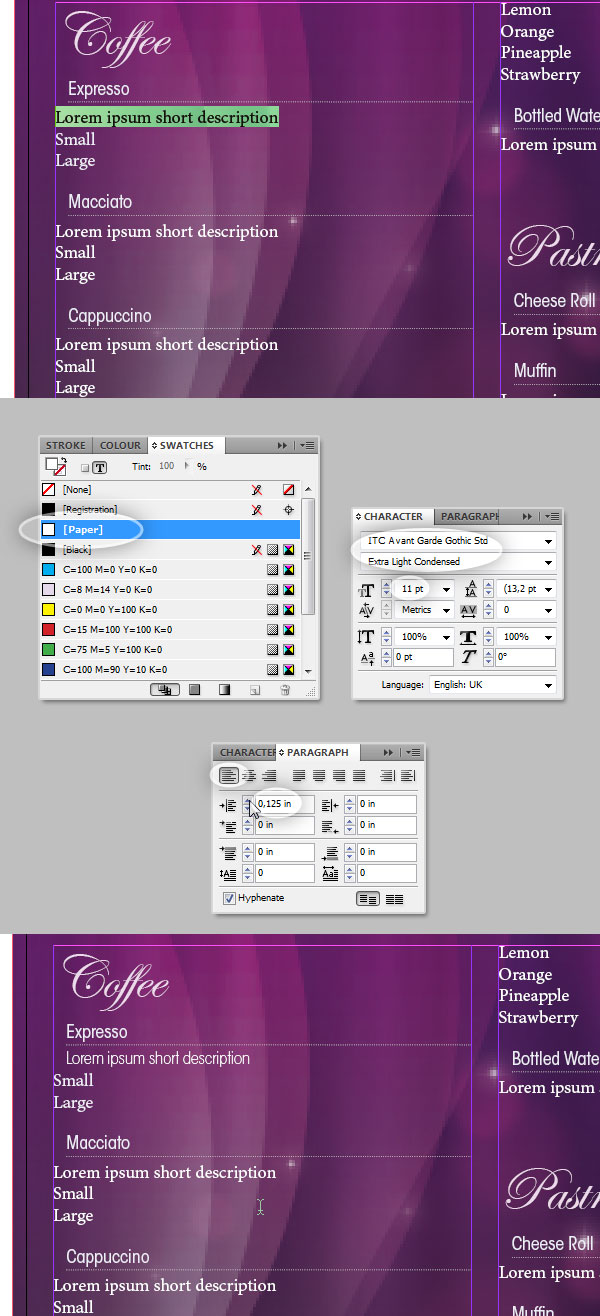Screen dimensions: 600x1316
Task: Switch to Paragraph tab in Character panel
Action: tap(469, 517)
